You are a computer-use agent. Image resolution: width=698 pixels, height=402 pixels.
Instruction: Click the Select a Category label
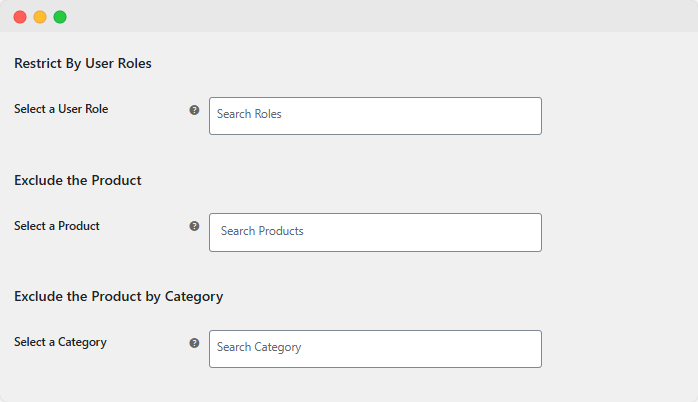[60, 342]
